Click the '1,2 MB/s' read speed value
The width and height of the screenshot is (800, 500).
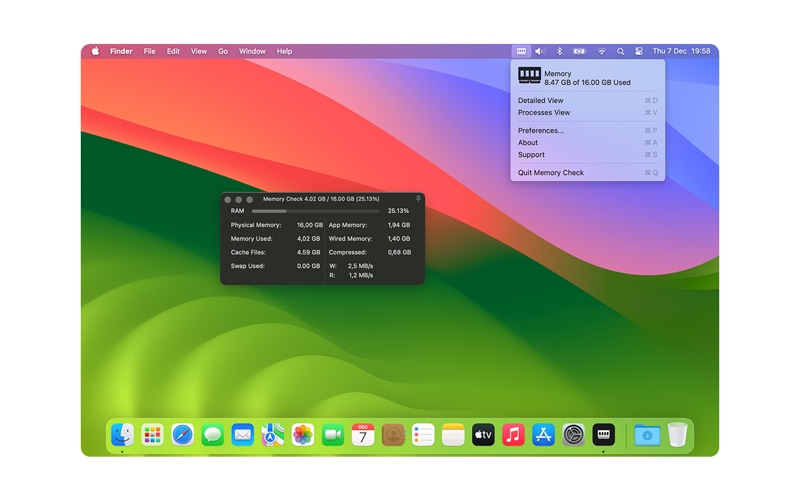pos(361,276)
